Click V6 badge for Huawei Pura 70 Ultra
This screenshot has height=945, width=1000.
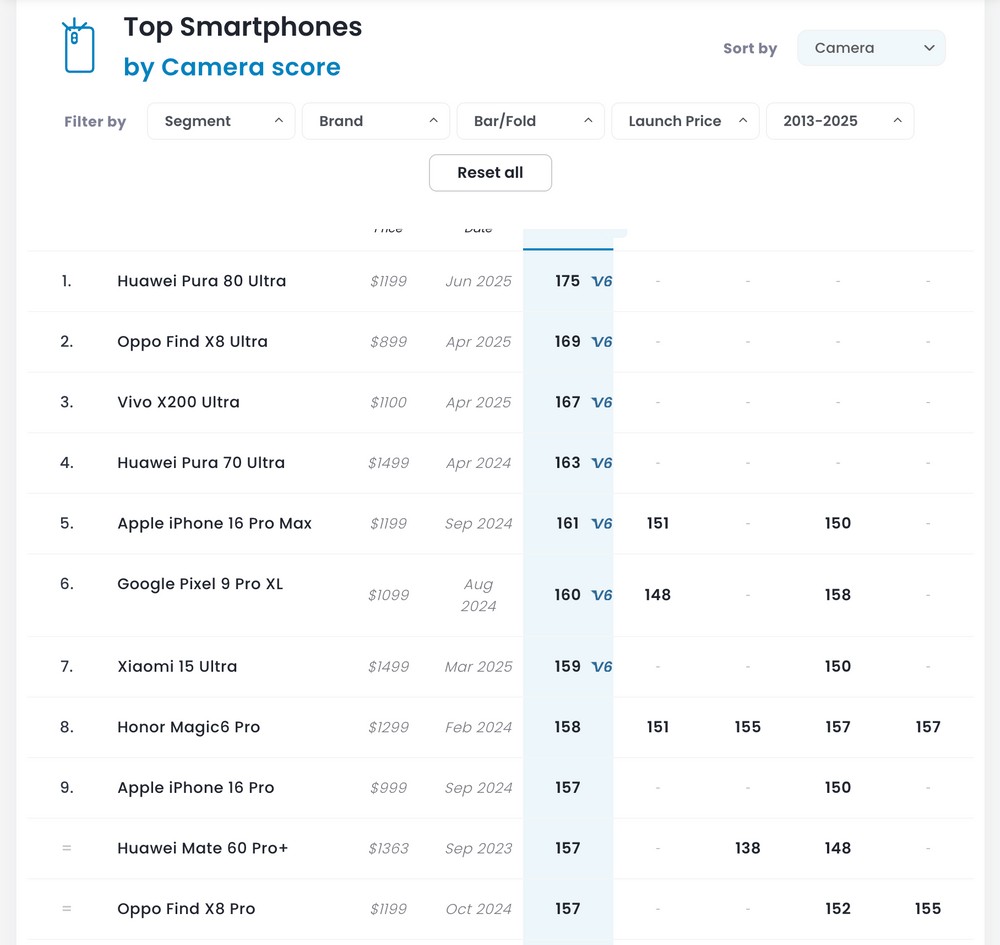coord(601,463)
